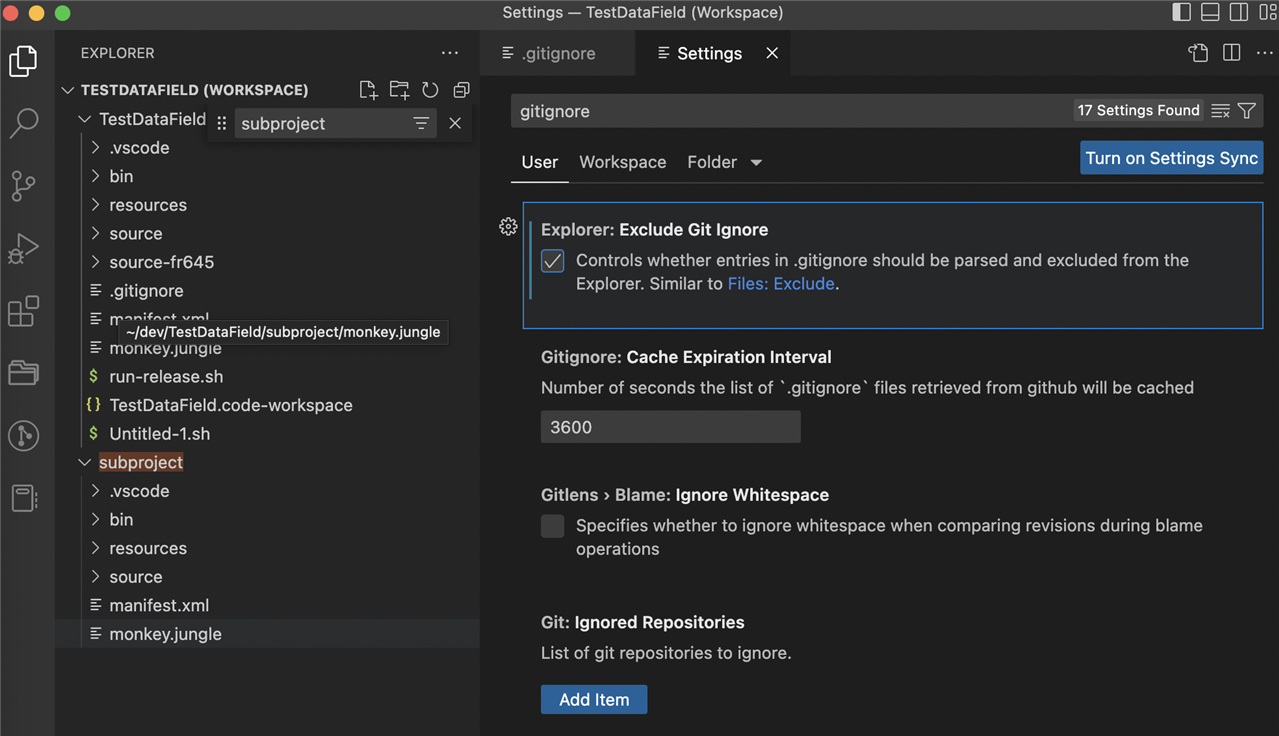Open Settings JSON file icon
Viewport: 1279px width, 736px height.
click(1198, 53)
